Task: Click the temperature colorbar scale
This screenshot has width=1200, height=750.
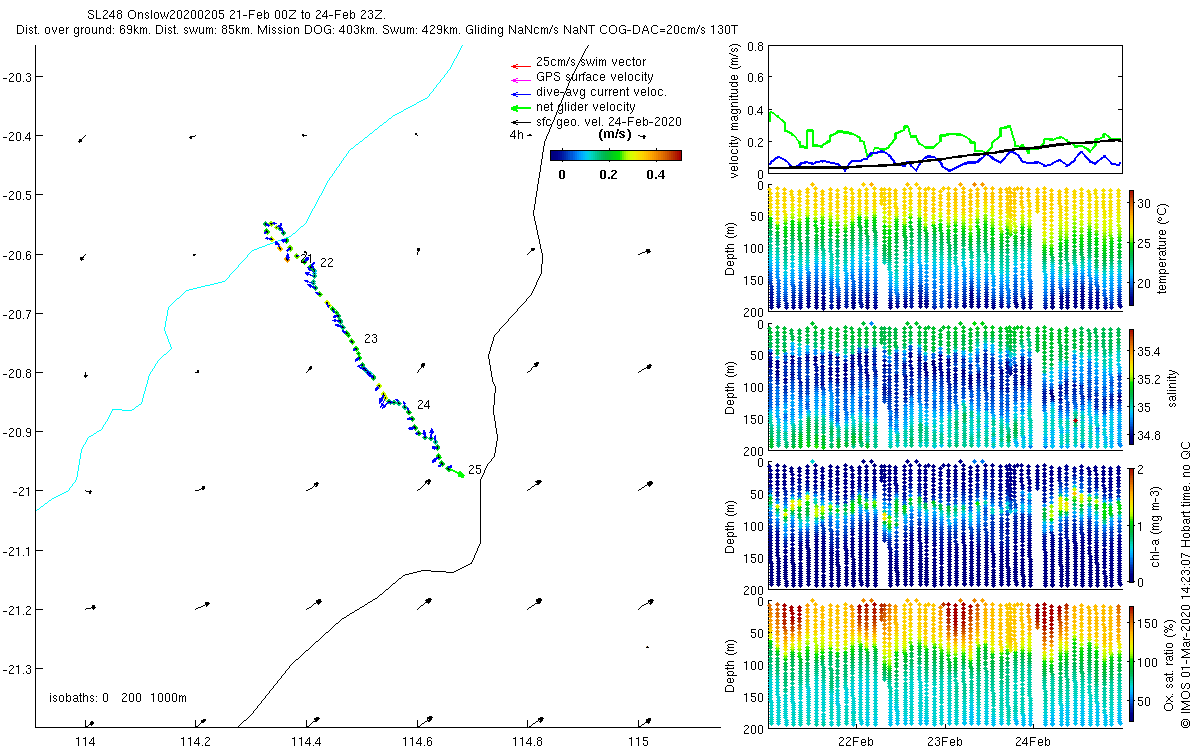Action: coord(1132,249)
